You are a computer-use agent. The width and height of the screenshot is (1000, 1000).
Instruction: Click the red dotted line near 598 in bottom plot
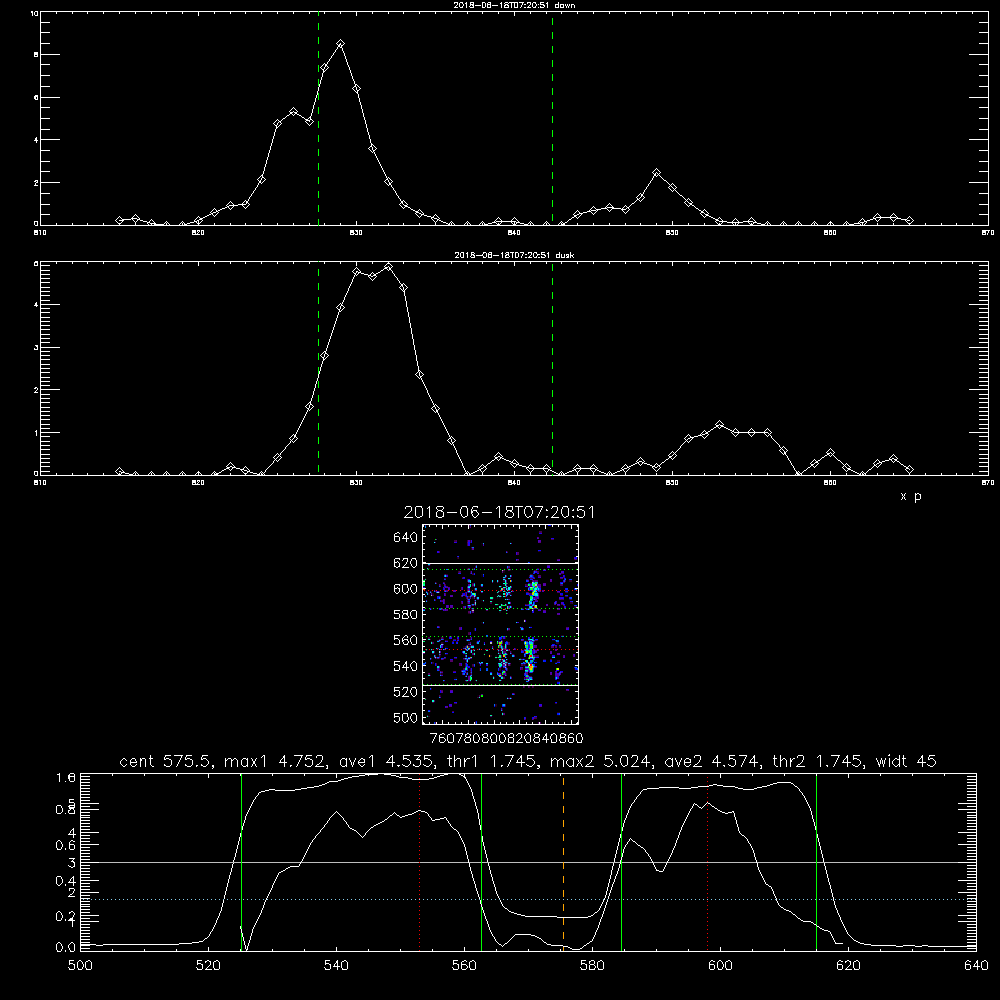point(707,861)
